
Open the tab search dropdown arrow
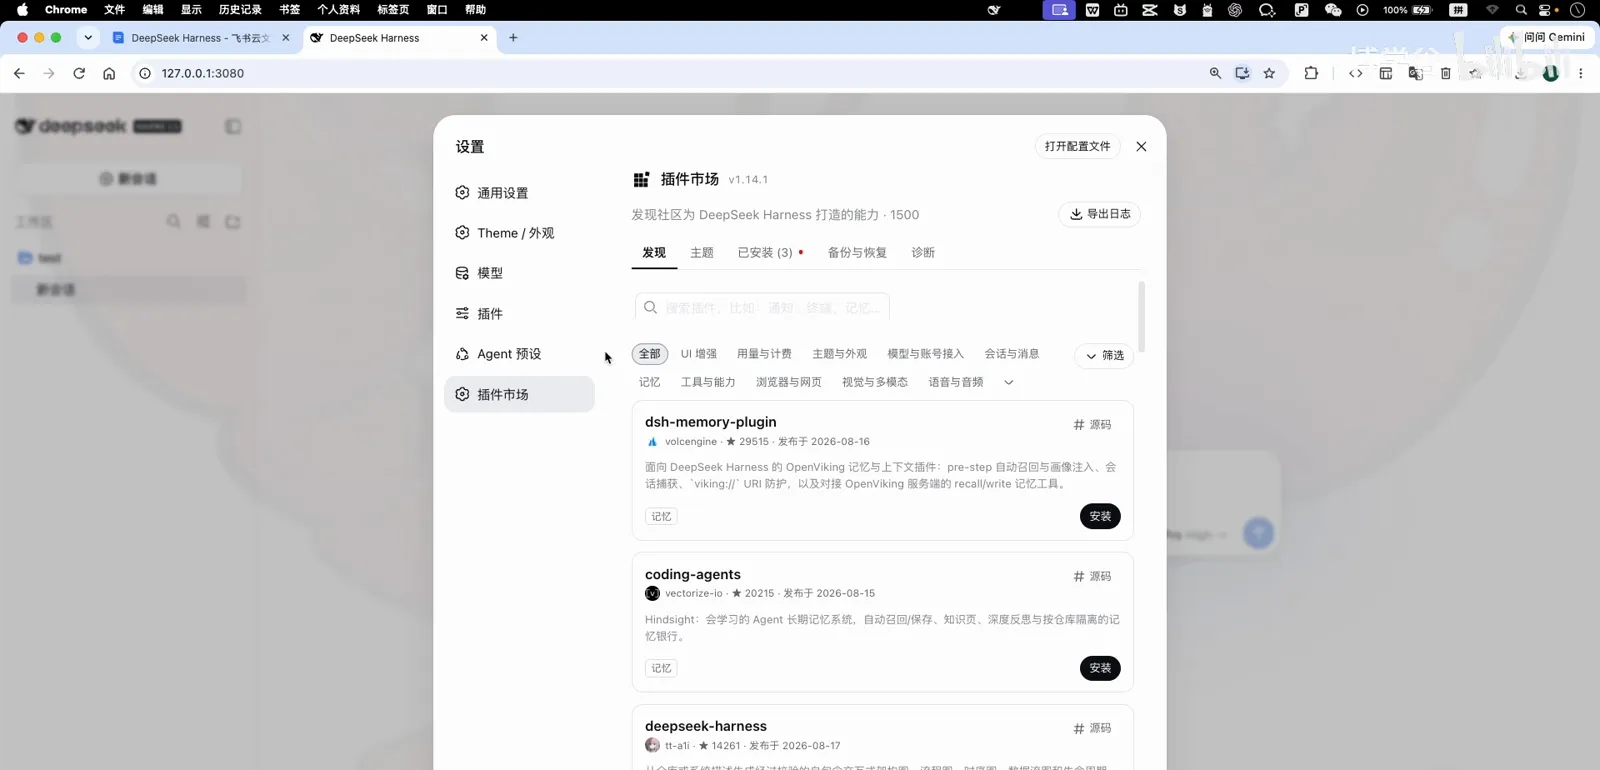88,38
